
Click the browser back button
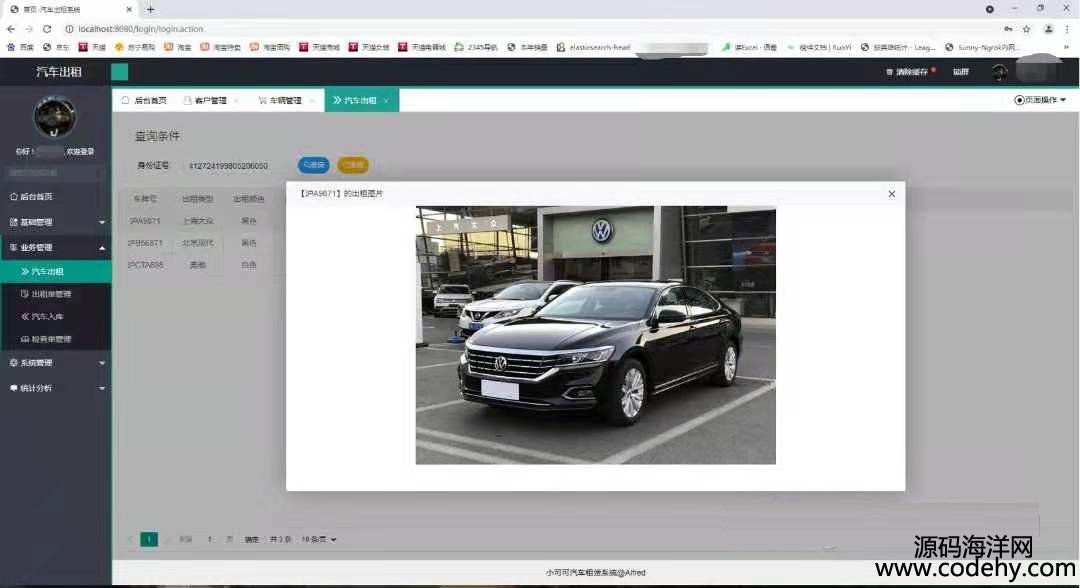[x=10, y=29]
